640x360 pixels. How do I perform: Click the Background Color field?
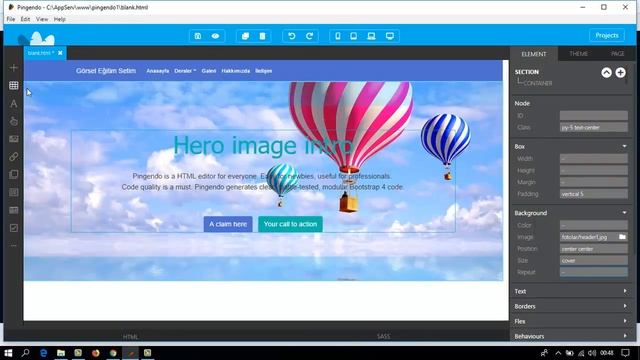click(593, 225)
